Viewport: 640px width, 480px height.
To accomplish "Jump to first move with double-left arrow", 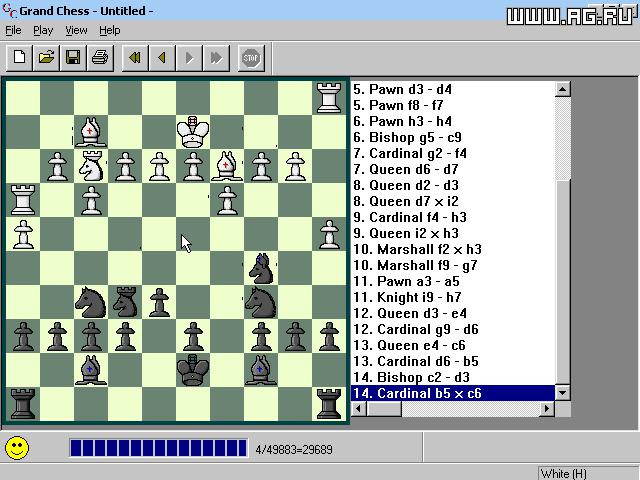I will point(135,58).
